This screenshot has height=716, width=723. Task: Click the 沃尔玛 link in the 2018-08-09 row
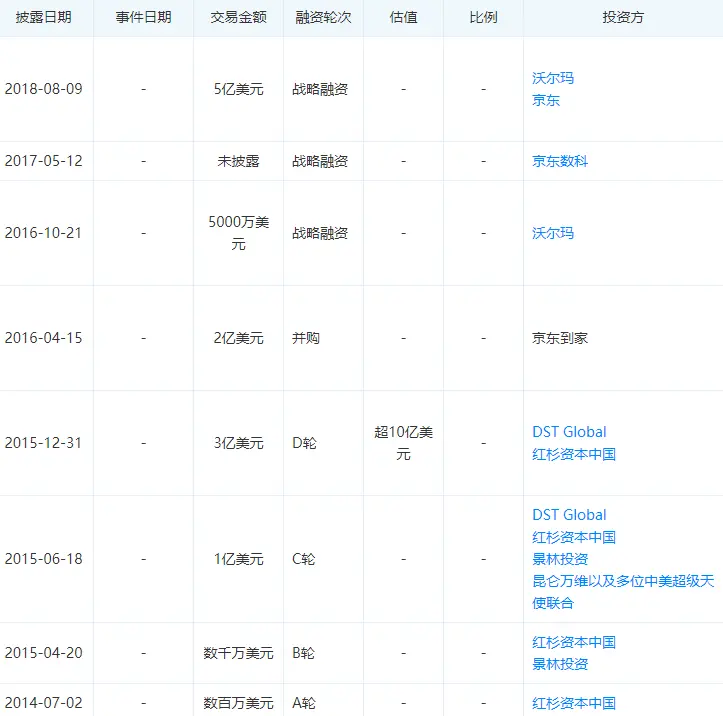point(553,78)
